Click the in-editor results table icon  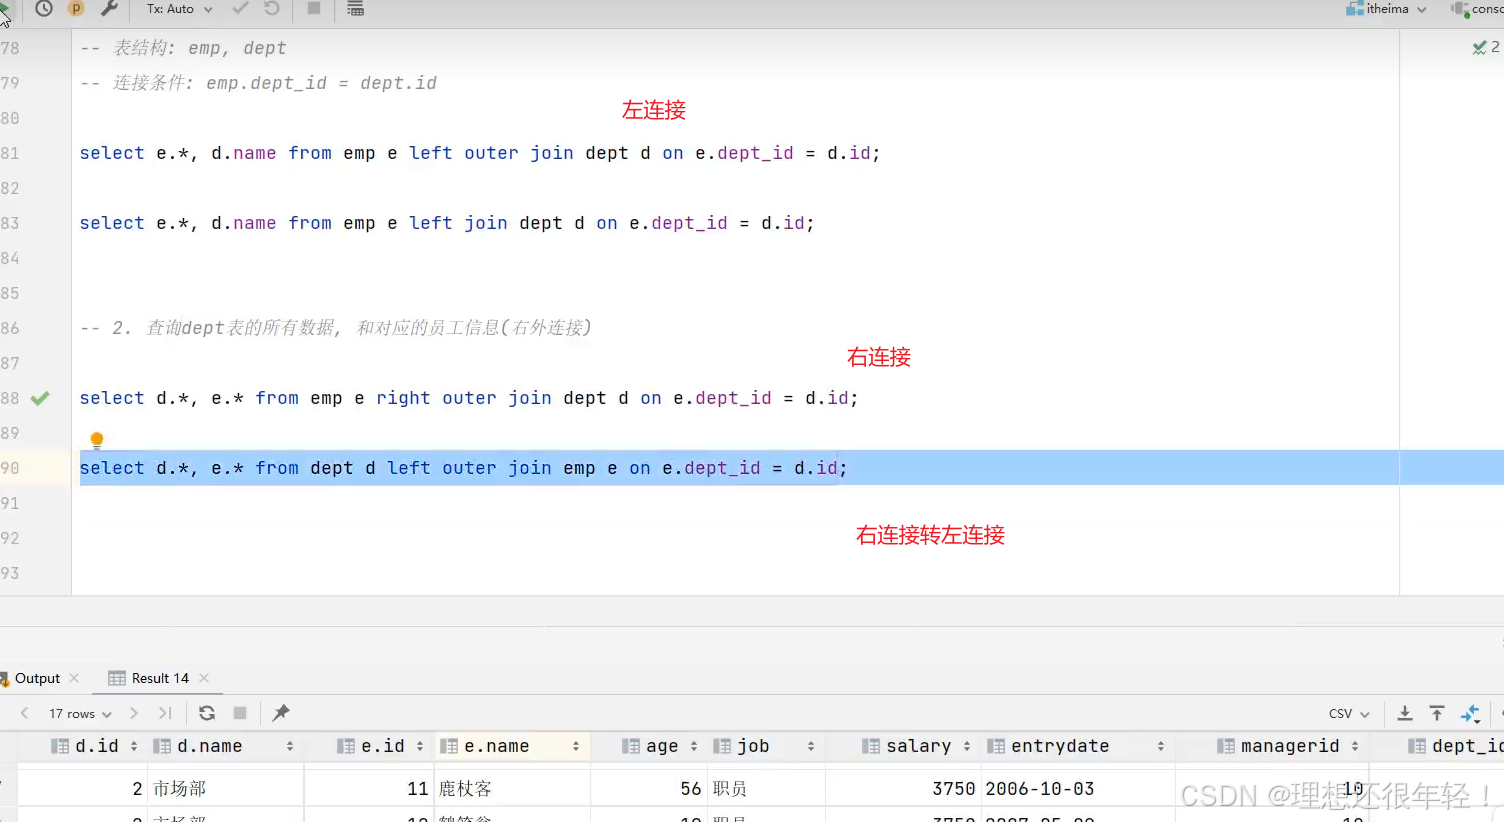coord(355,9)
